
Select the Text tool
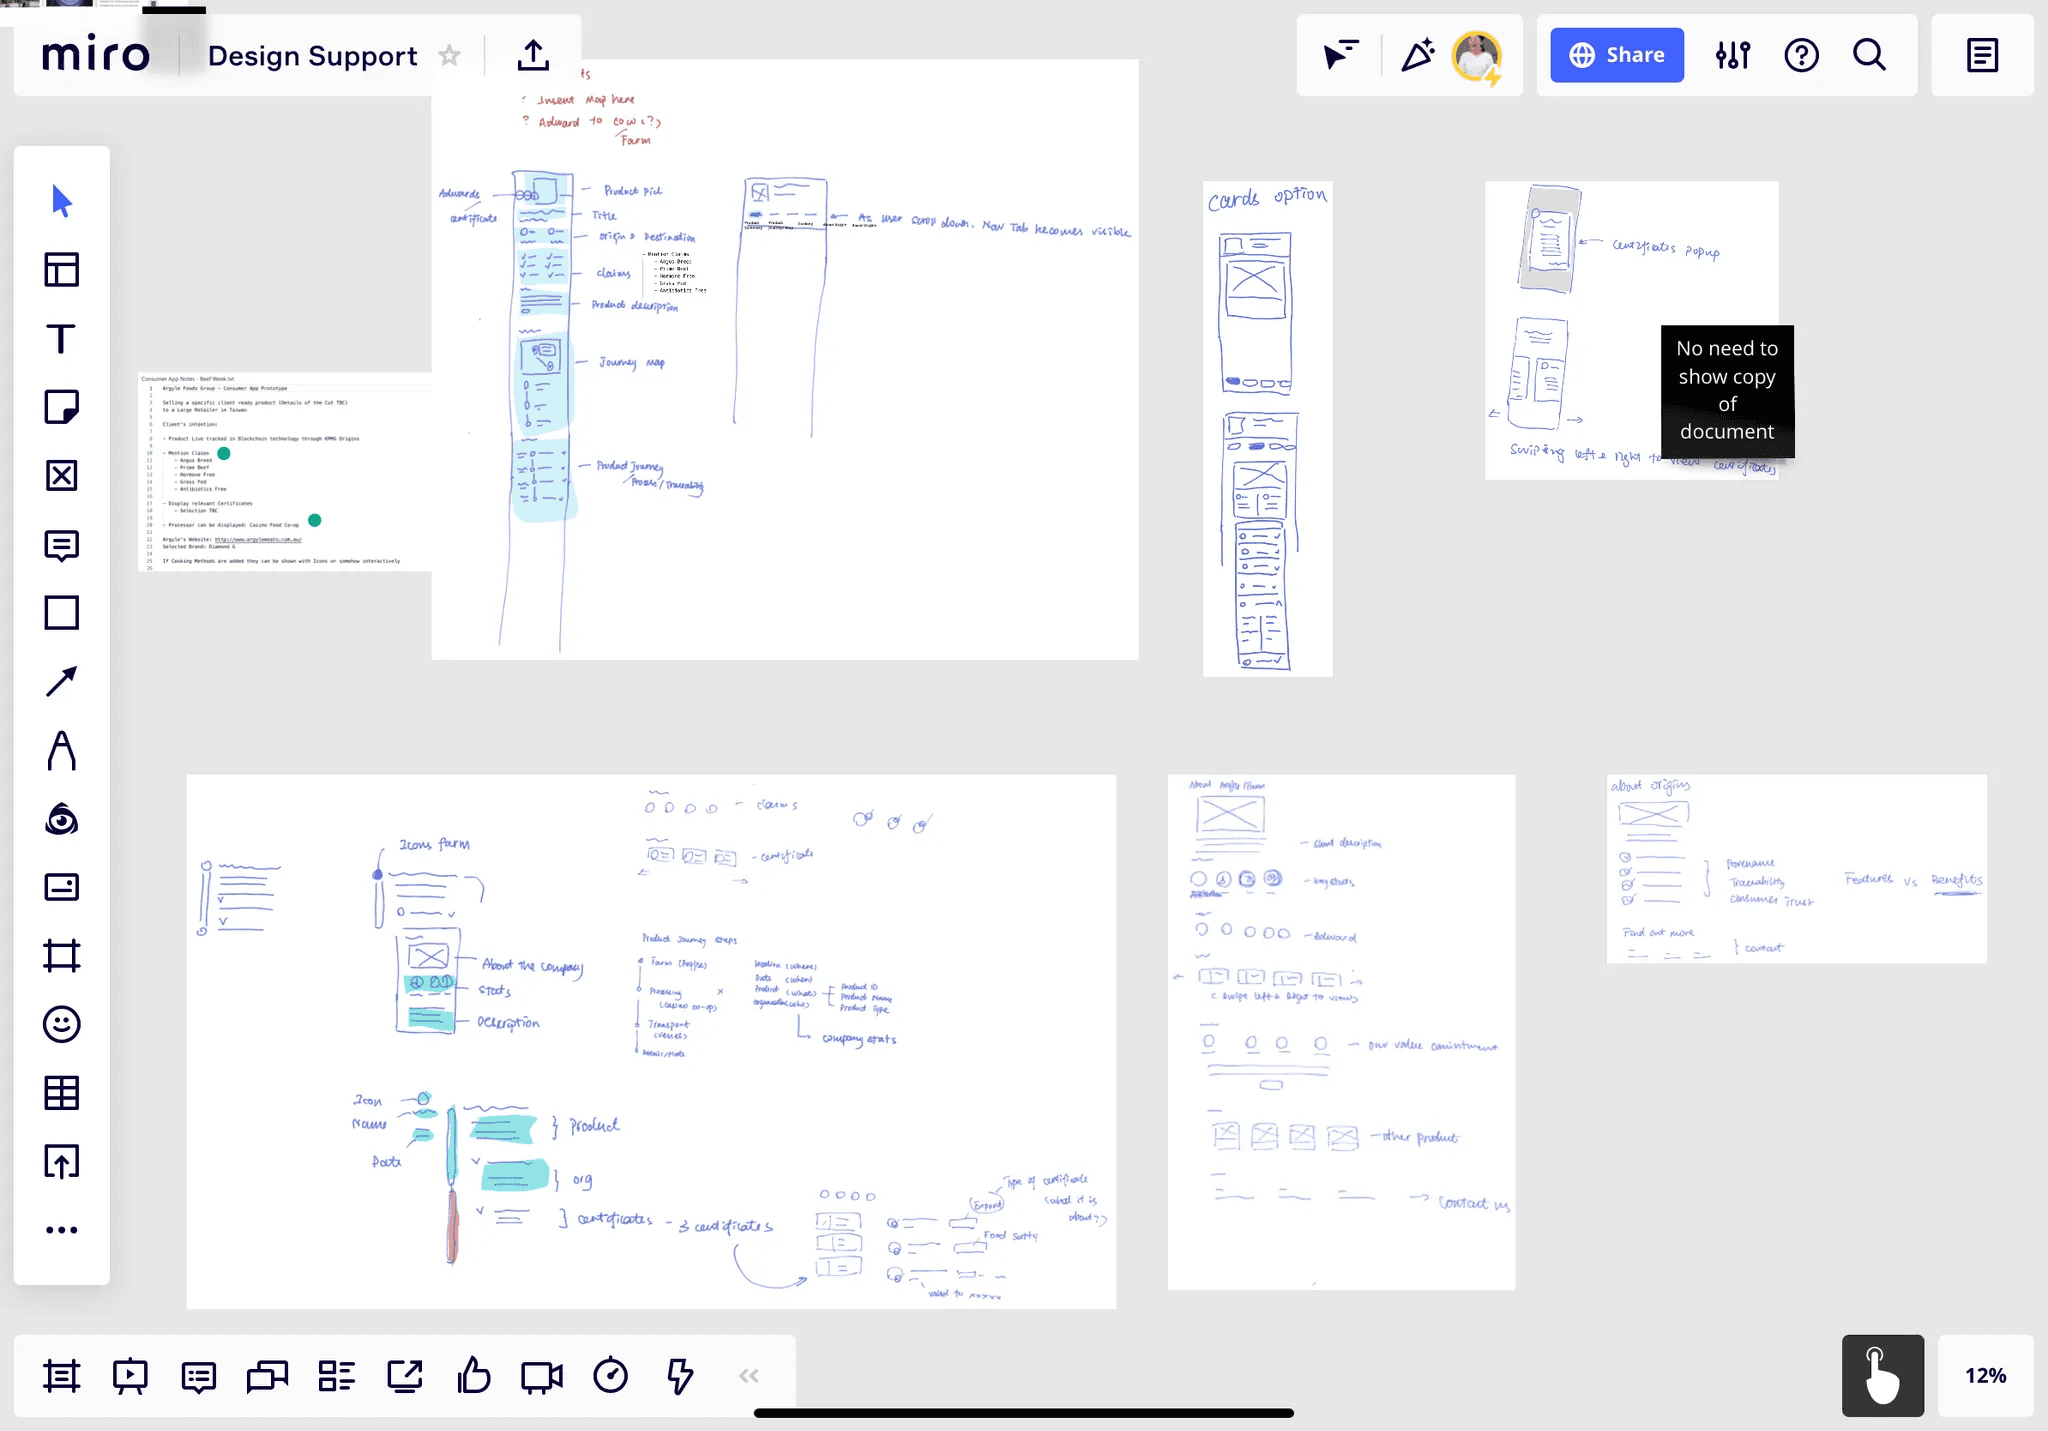61,339
